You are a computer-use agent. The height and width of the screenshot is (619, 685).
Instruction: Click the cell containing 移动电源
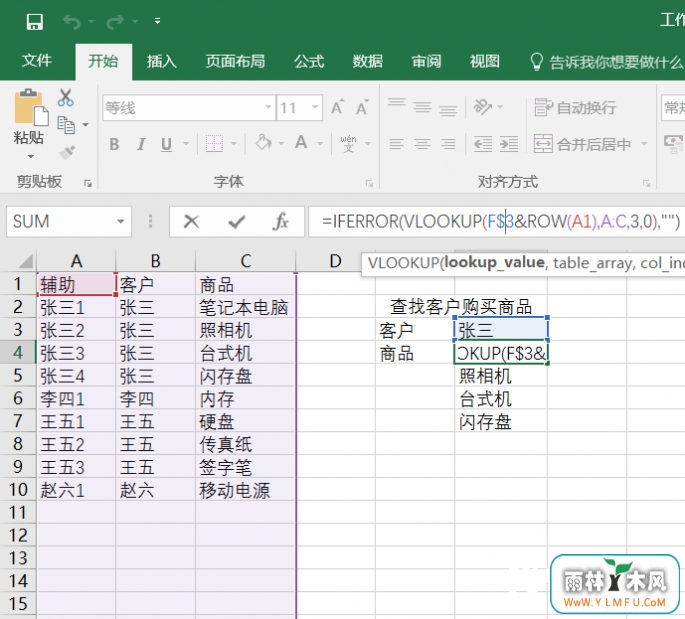click(x=246, y=490)
